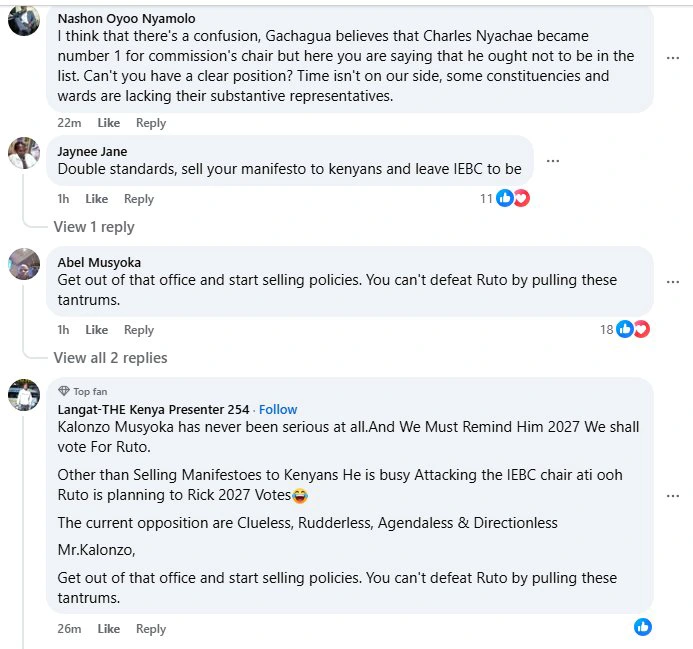This screenshot has width=693, height=649.
Task: Open Jaynee Jane's profile picture
Action: pyautogui.click(x=24, y=154)
